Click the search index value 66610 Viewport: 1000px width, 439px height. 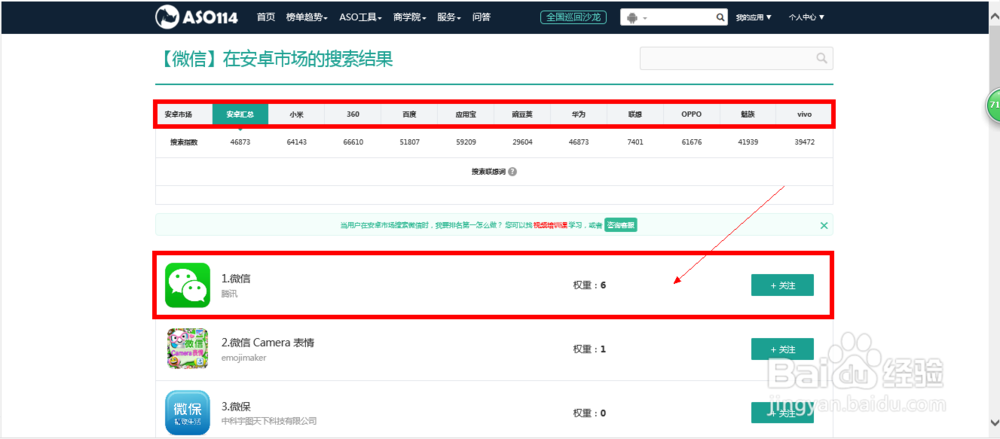(353, 142)
